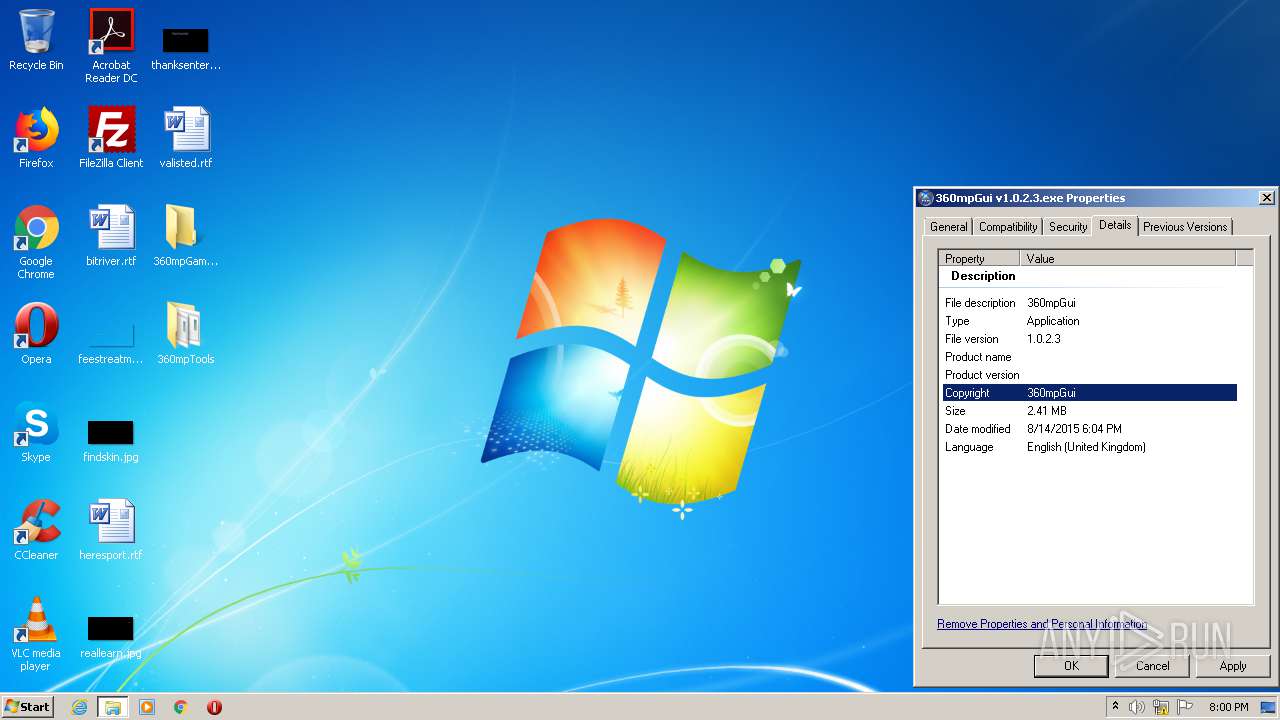Screen dimensions: 1280x720
Task: Close the 360mpGui Properties dialog
Action: (1266, 198)
